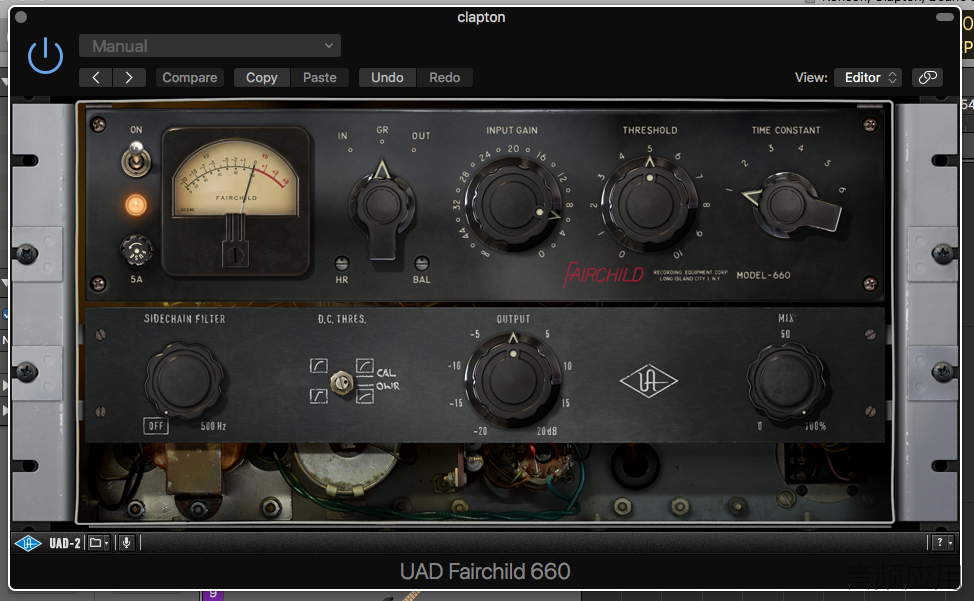974x601 pixels.
Task: Click the MODEL-660 label
Action: coord(763,275)
